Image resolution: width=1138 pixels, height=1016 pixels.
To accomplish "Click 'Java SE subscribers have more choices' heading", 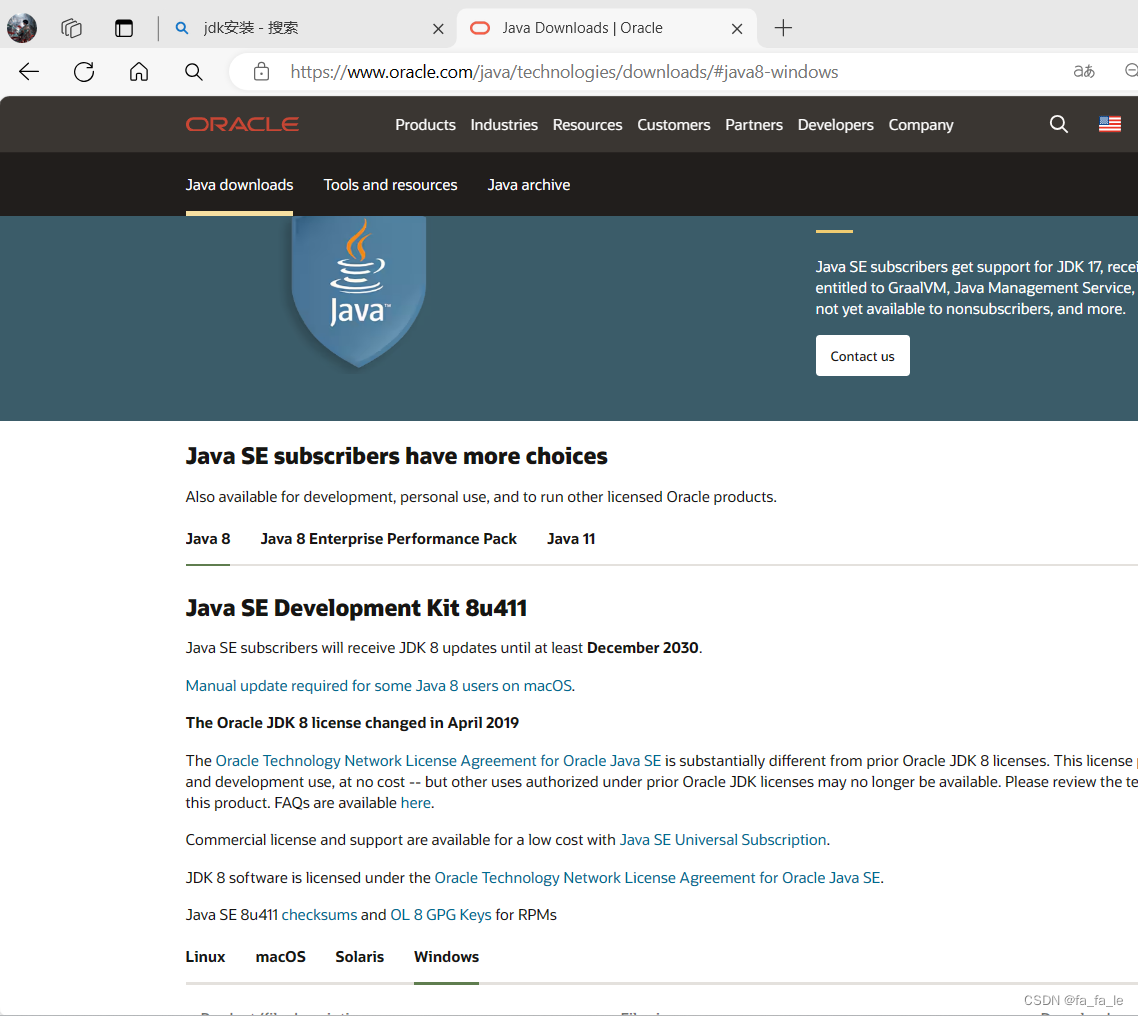I will coord(396,456).
